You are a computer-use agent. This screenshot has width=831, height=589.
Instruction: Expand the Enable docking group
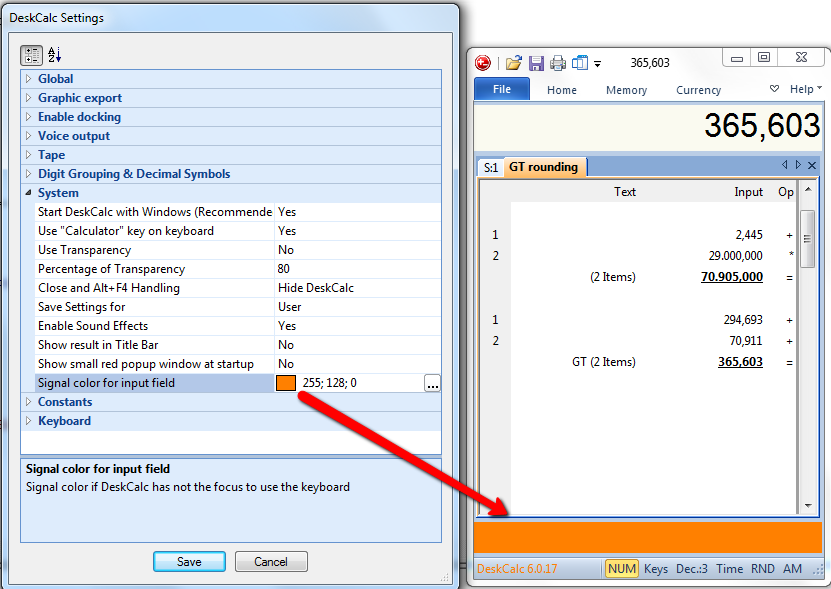[x=29, y=117]
